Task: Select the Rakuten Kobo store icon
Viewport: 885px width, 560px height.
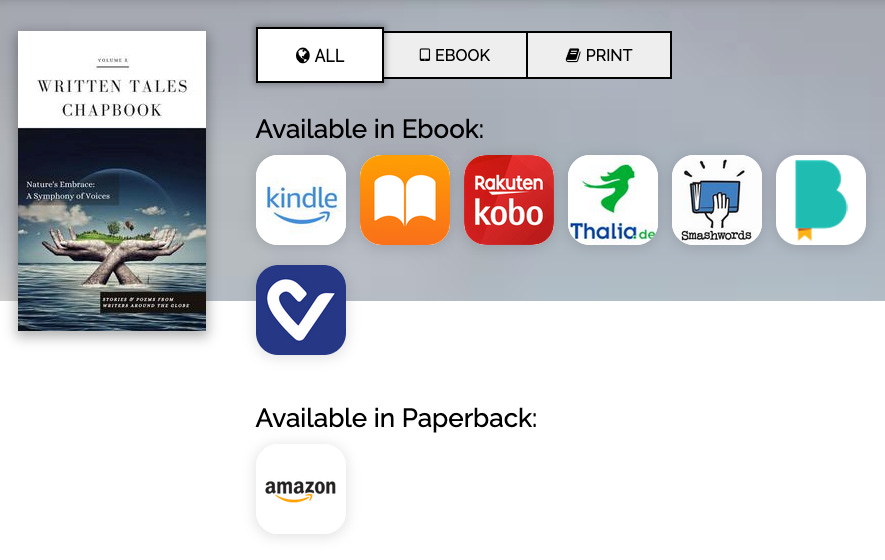Action: tap(509, 200)
